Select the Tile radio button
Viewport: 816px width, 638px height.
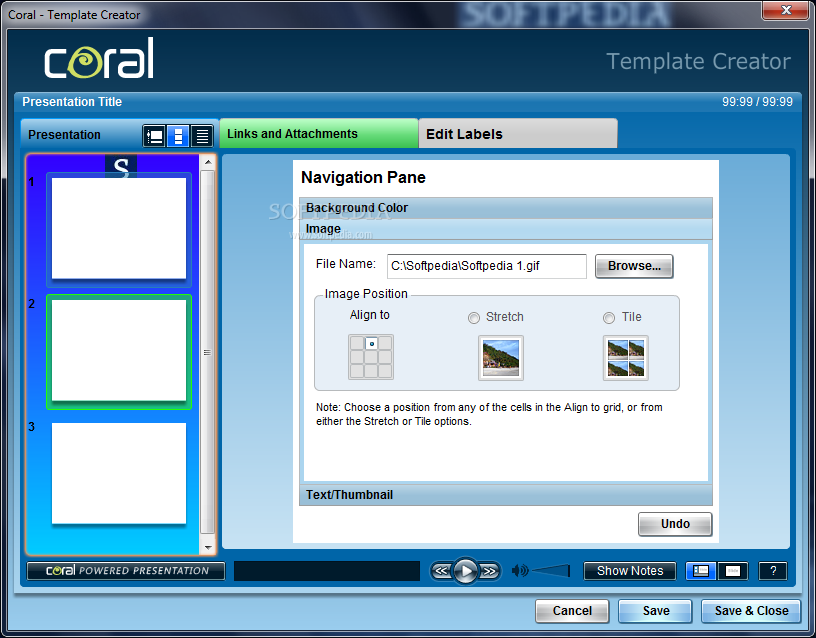(x=609, y=317)
